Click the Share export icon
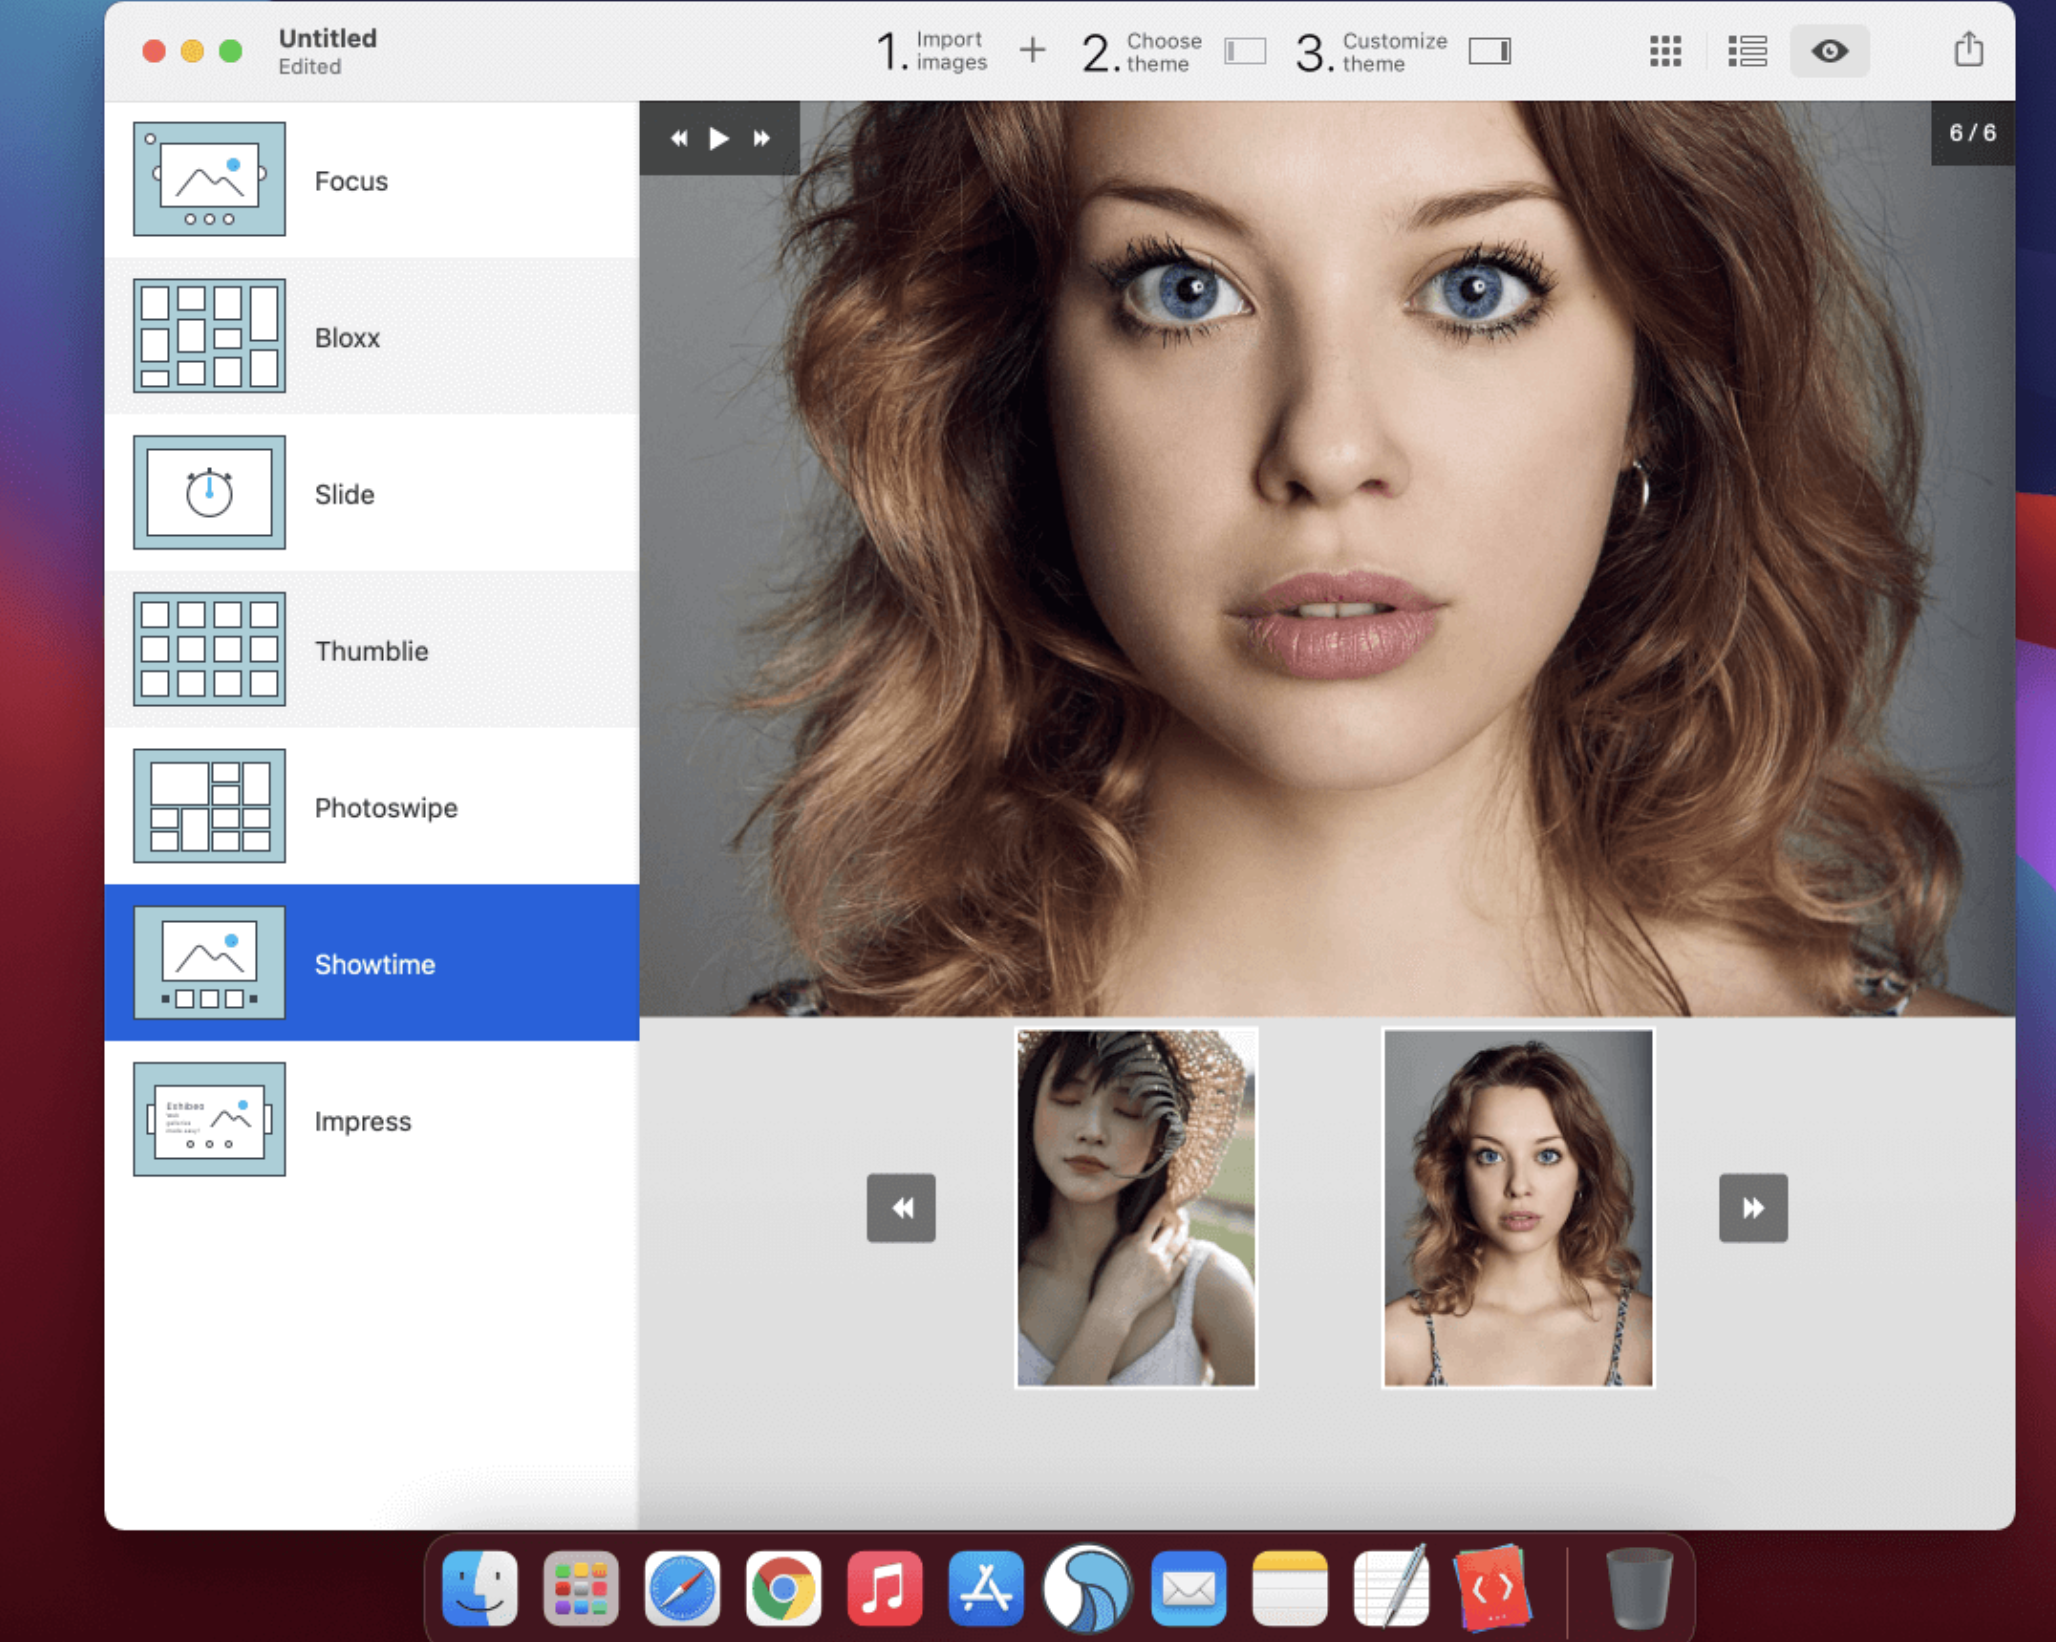The height and width of the screenshot is (1642, 2056). pos(1968,48)
